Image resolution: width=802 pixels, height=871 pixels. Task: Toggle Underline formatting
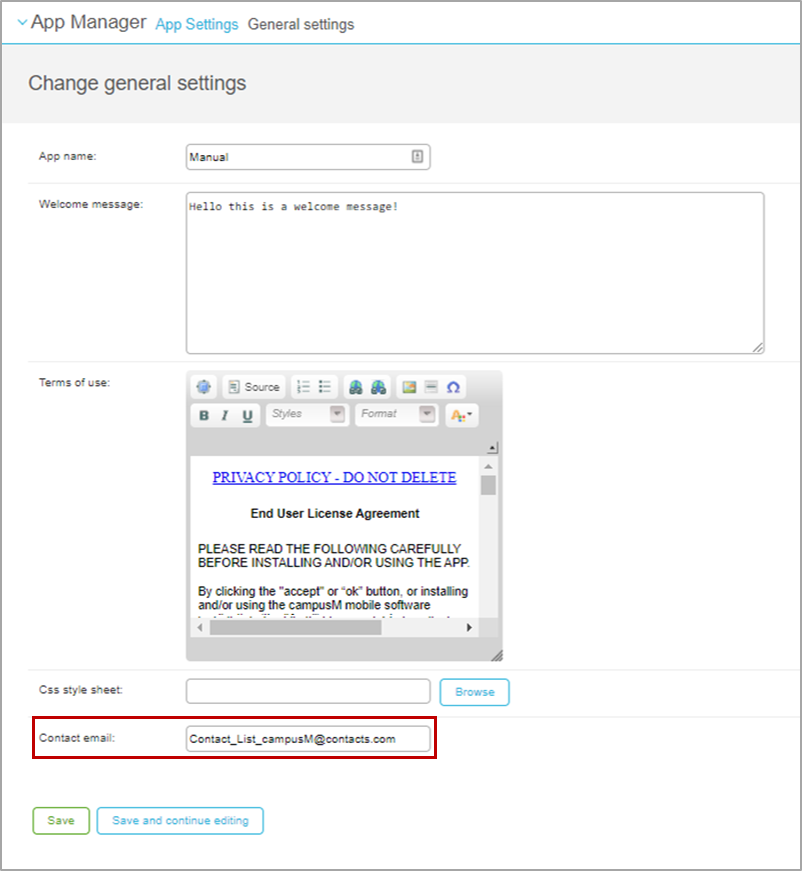pyautogui.click(x=248, y=415)
